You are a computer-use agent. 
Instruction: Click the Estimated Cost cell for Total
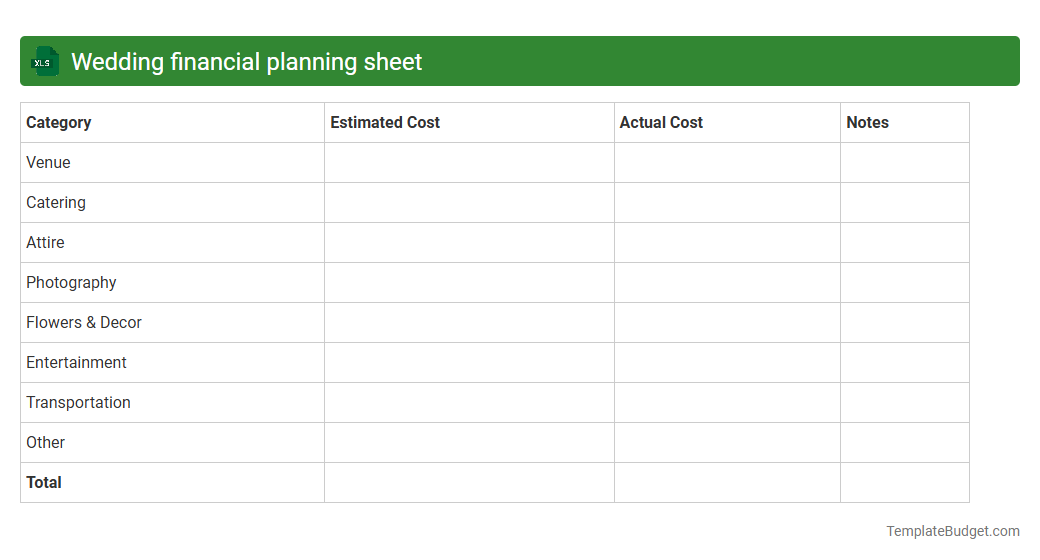[469, 482]
